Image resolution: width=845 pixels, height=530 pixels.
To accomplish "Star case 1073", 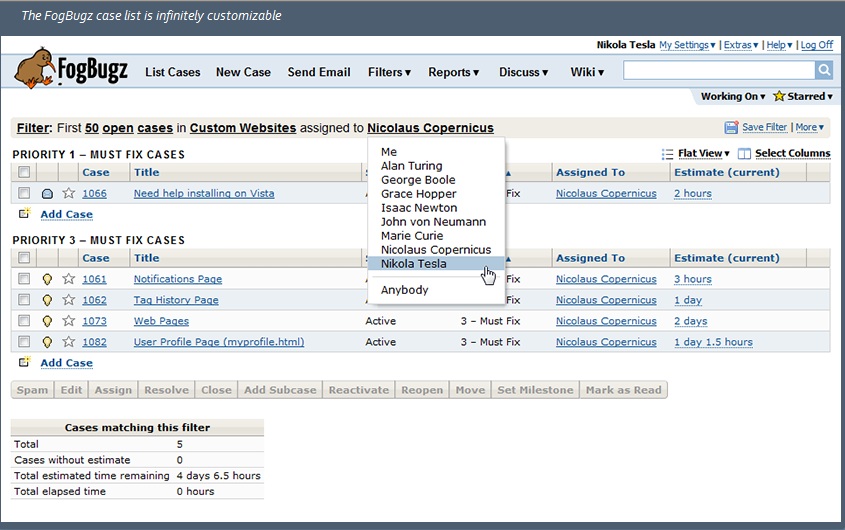I will tap(68, 321).
